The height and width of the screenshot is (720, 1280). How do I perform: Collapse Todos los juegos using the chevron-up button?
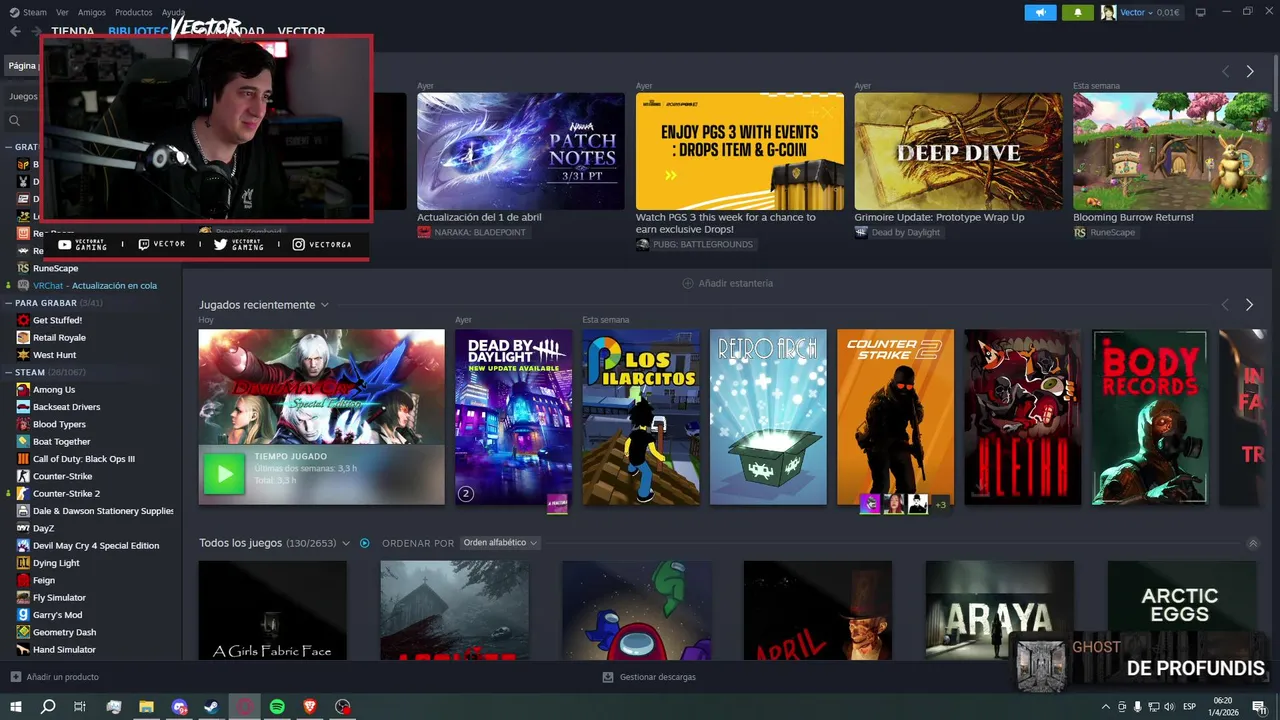[x=1253, y=543]
